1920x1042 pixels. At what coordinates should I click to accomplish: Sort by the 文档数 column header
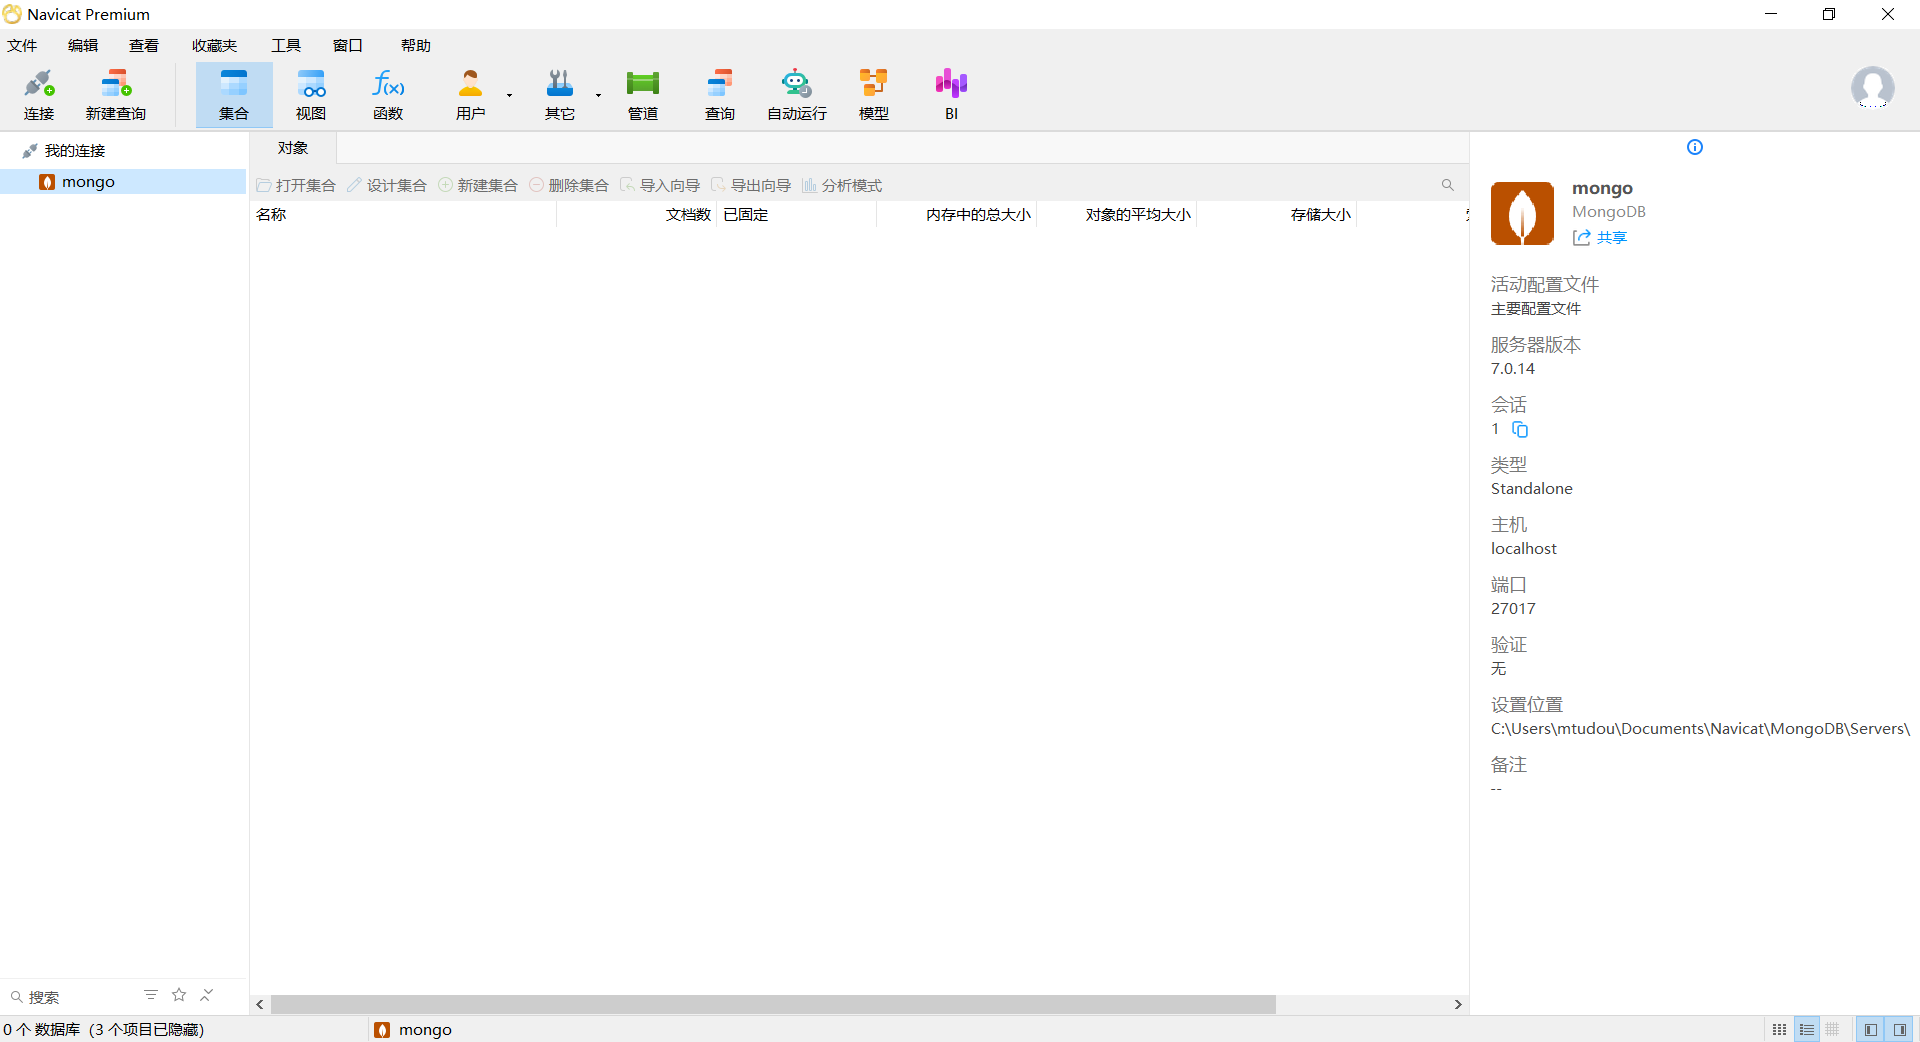636,215
